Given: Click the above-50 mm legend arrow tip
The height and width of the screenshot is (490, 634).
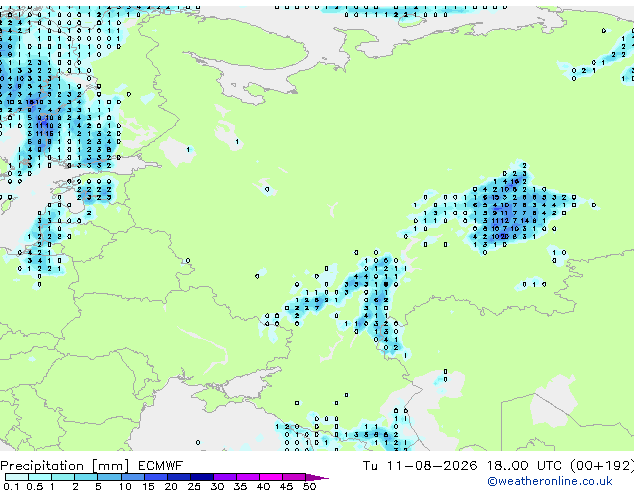Looking at the screenshot, I should (317, 477).
